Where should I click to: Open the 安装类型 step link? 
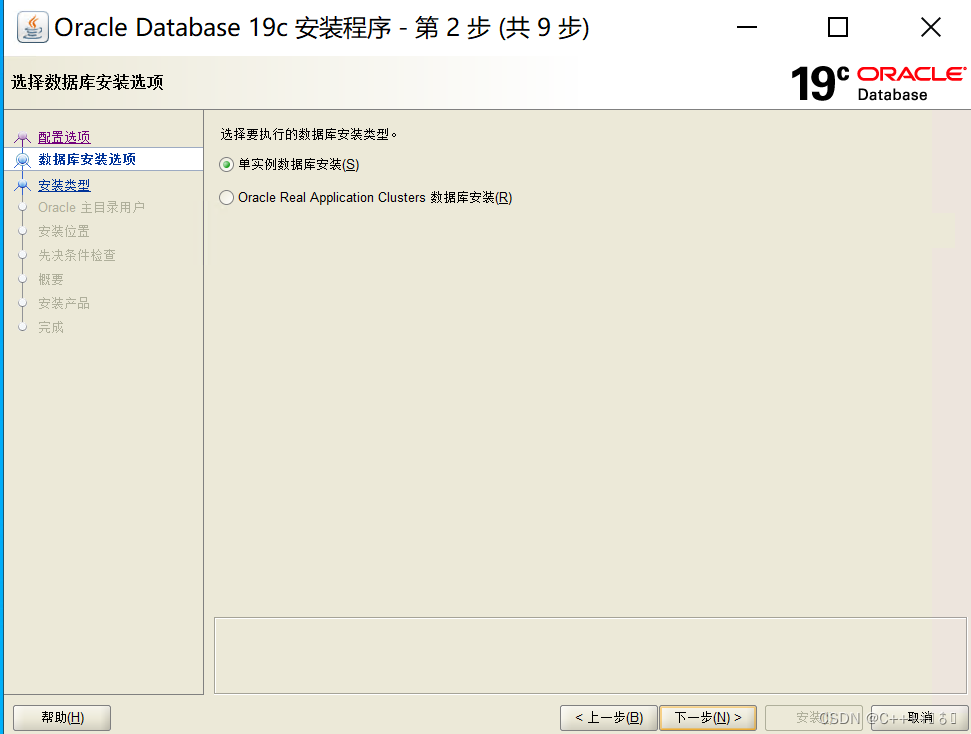(x=64, y=185)
